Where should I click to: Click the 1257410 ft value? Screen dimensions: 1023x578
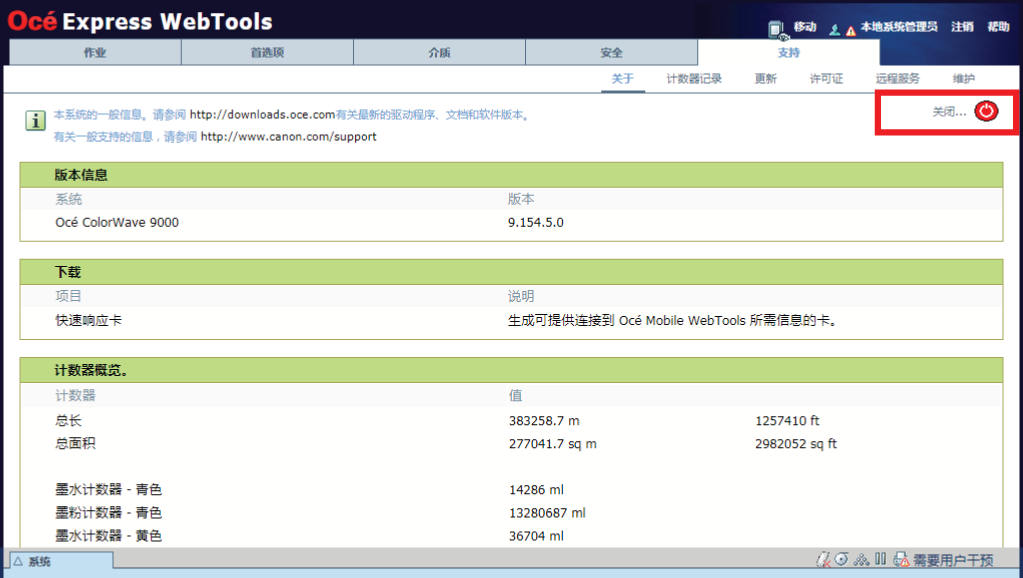787,421
